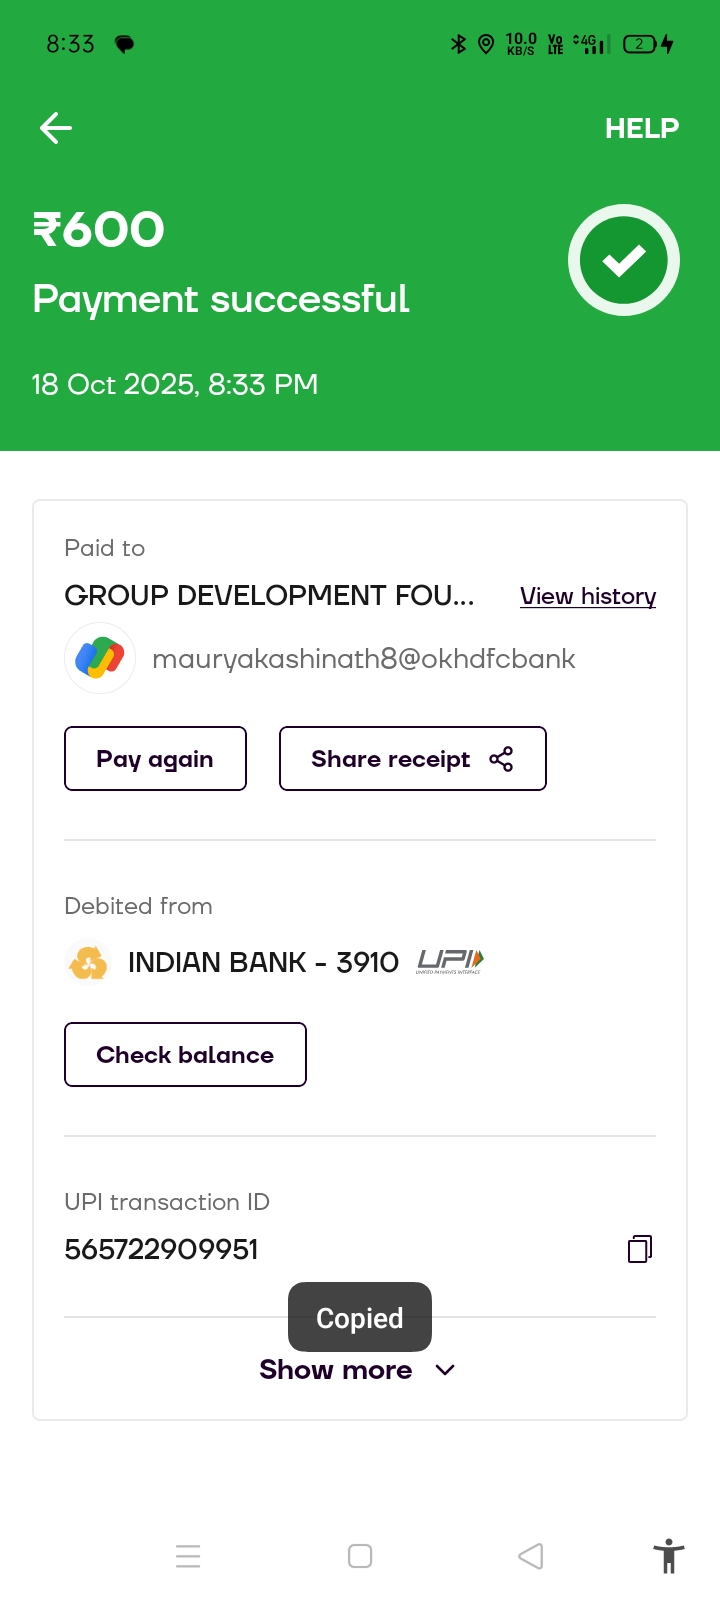Tap the Google Pay logo icon
Viewport: 720px width, 1600px height.
pyautogui.click(x=100, y=658)
